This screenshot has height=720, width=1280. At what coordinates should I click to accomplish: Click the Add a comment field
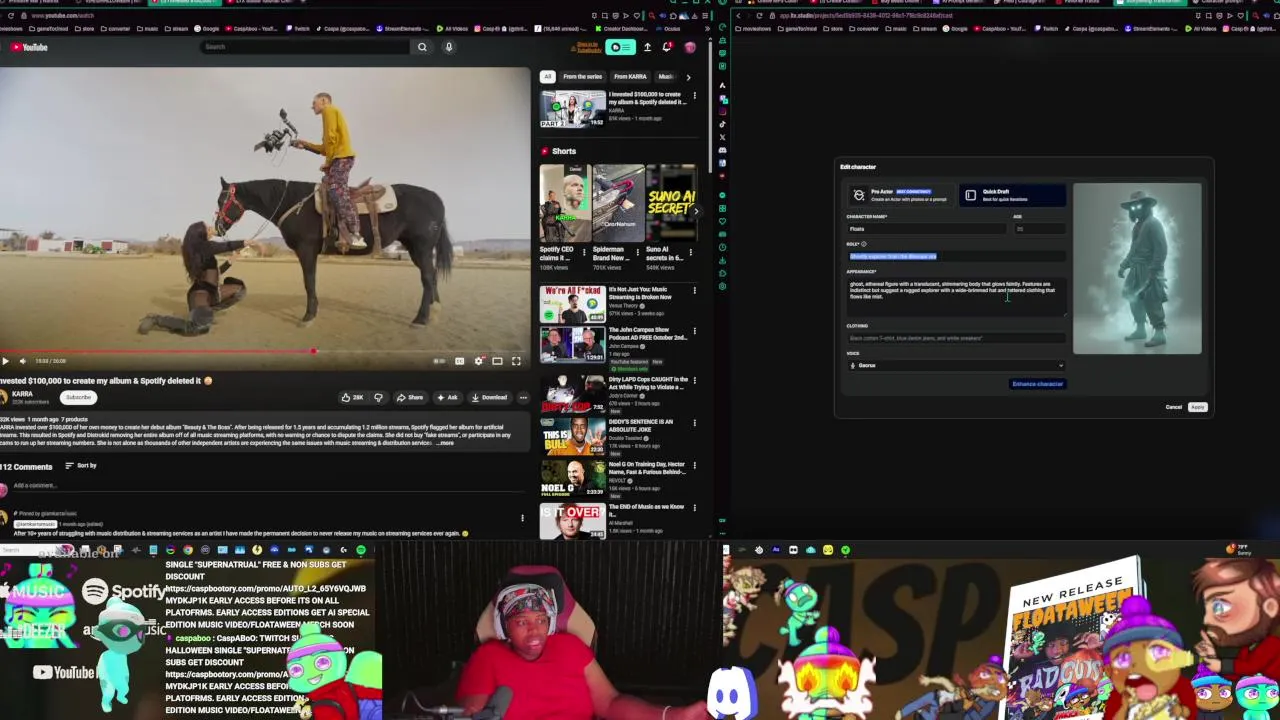pyautogui.click(x=270, y=486)
